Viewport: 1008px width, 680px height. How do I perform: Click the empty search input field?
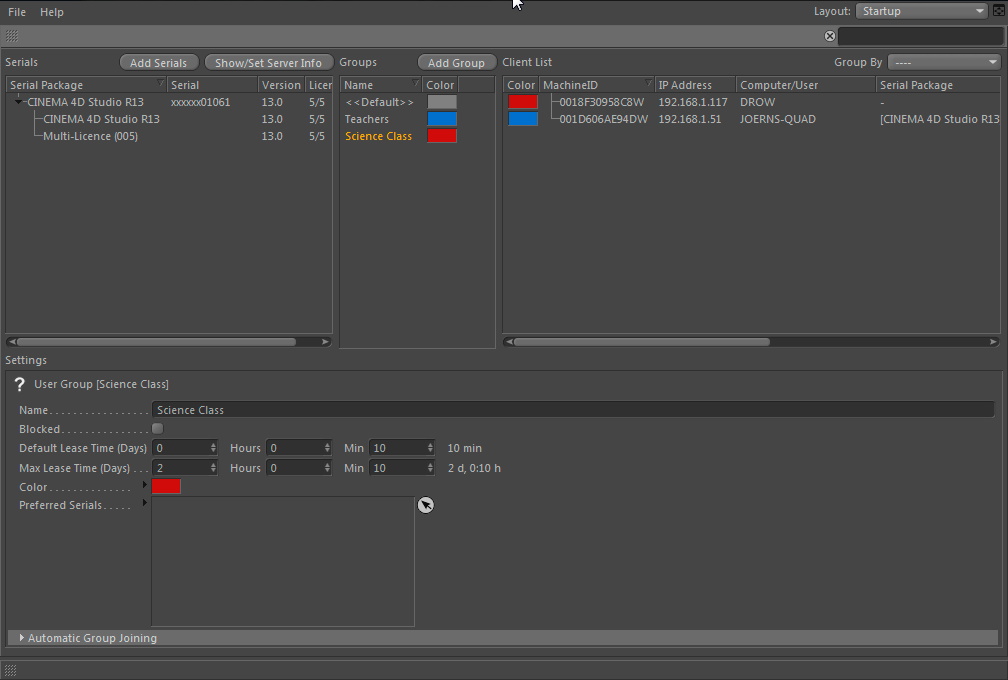[921, 36]
